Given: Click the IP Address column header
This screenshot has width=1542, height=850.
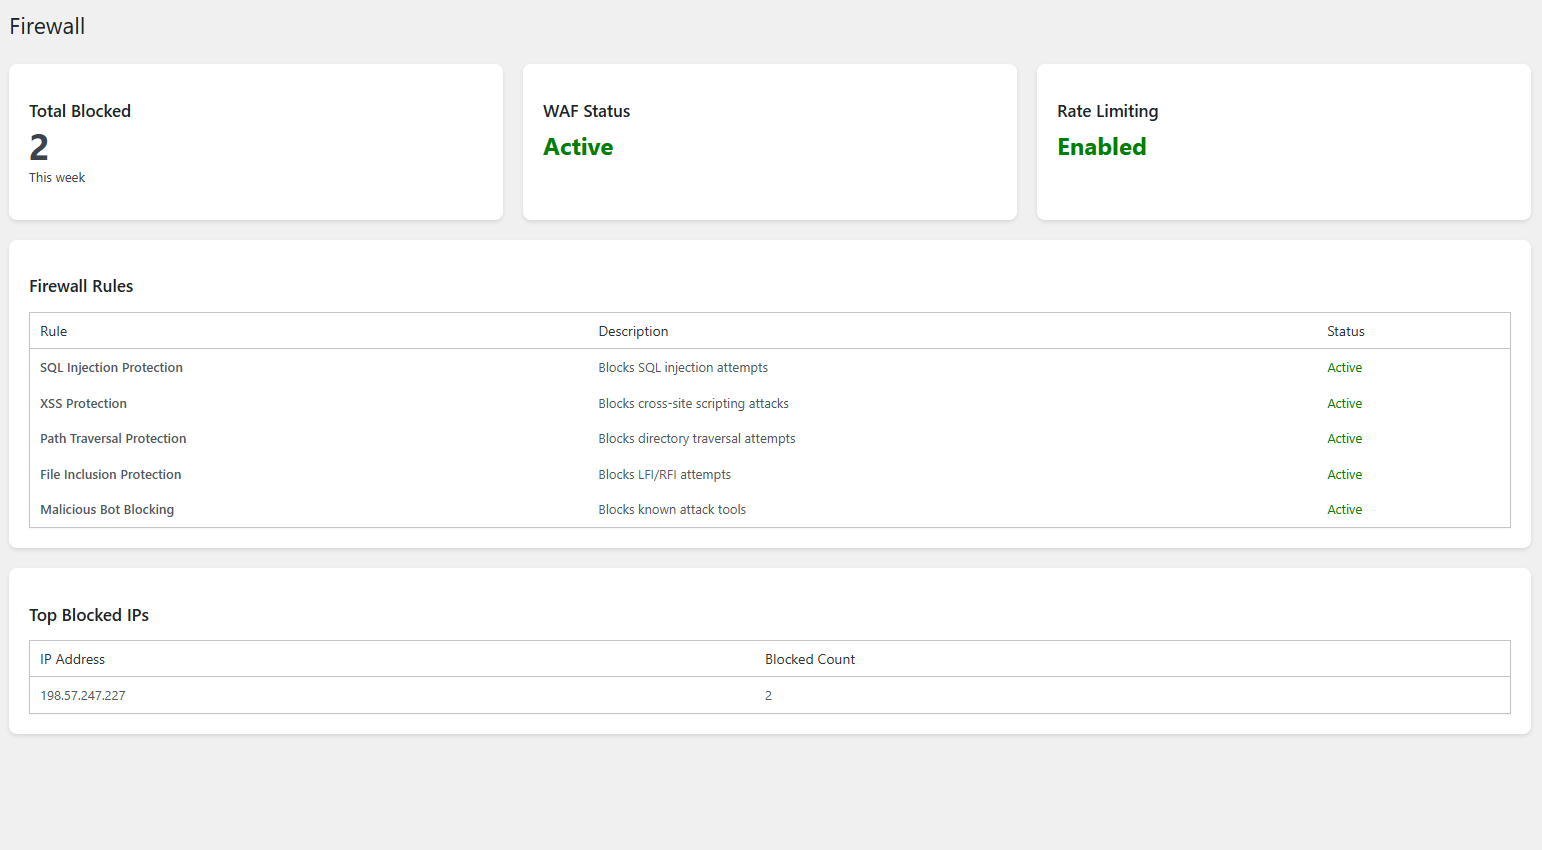Looking at the screenshot, I should (72, 659).
